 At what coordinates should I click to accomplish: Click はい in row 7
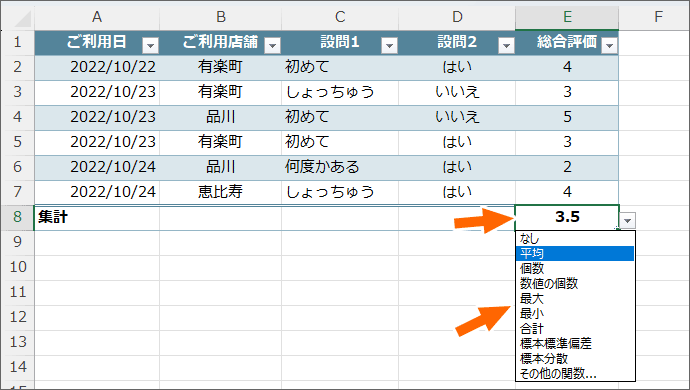457,192
